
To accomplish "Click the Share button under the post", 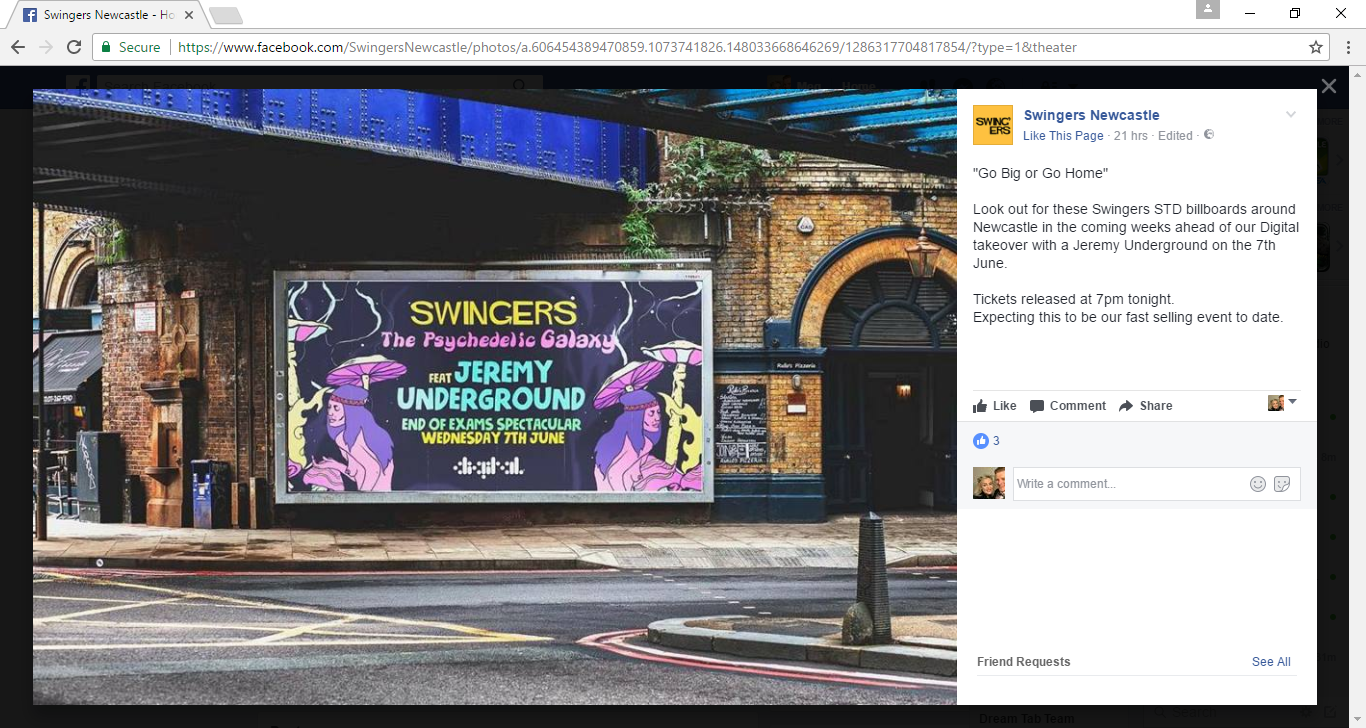I will pyautogui.click(x=1146, y=406).
